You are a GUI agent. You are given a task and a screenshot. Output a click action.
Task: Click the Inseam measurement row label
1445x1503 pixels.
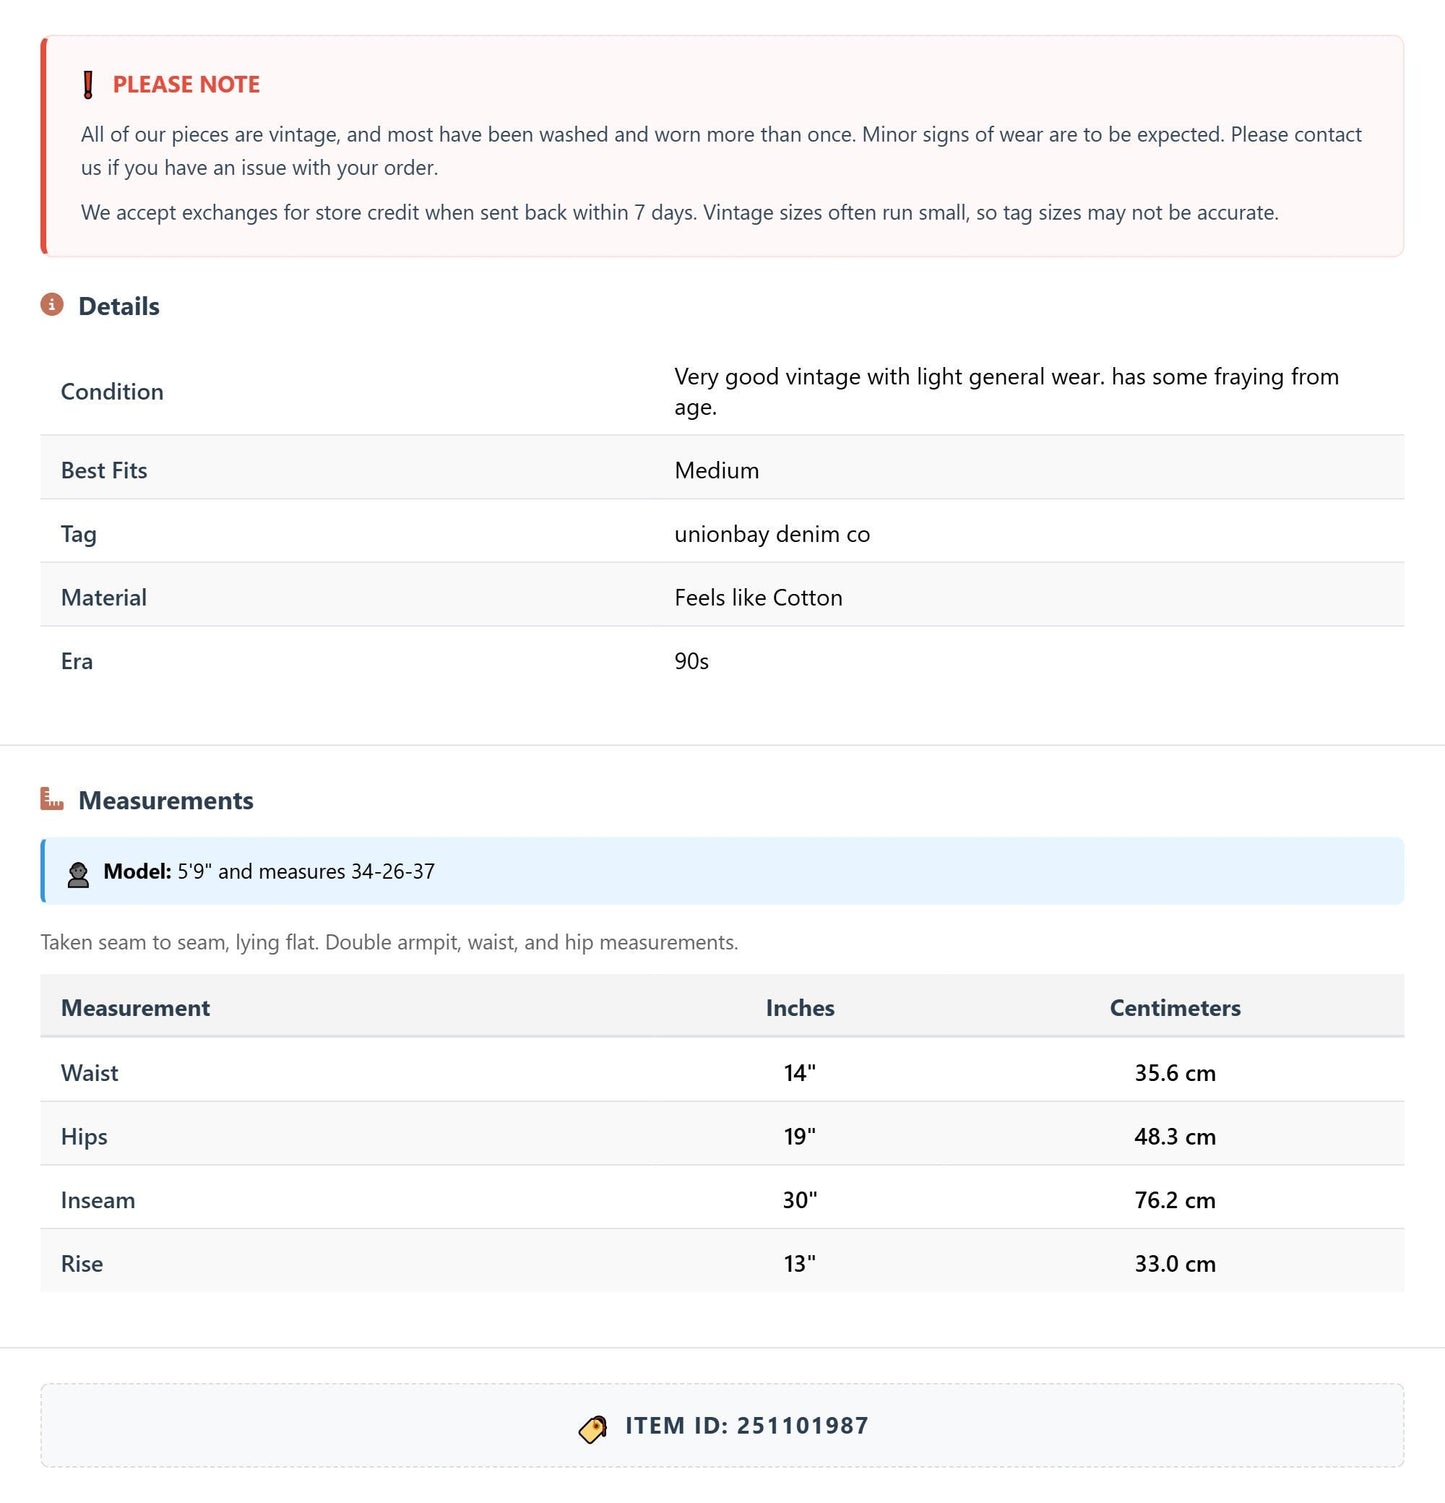tap(98, 1200)
